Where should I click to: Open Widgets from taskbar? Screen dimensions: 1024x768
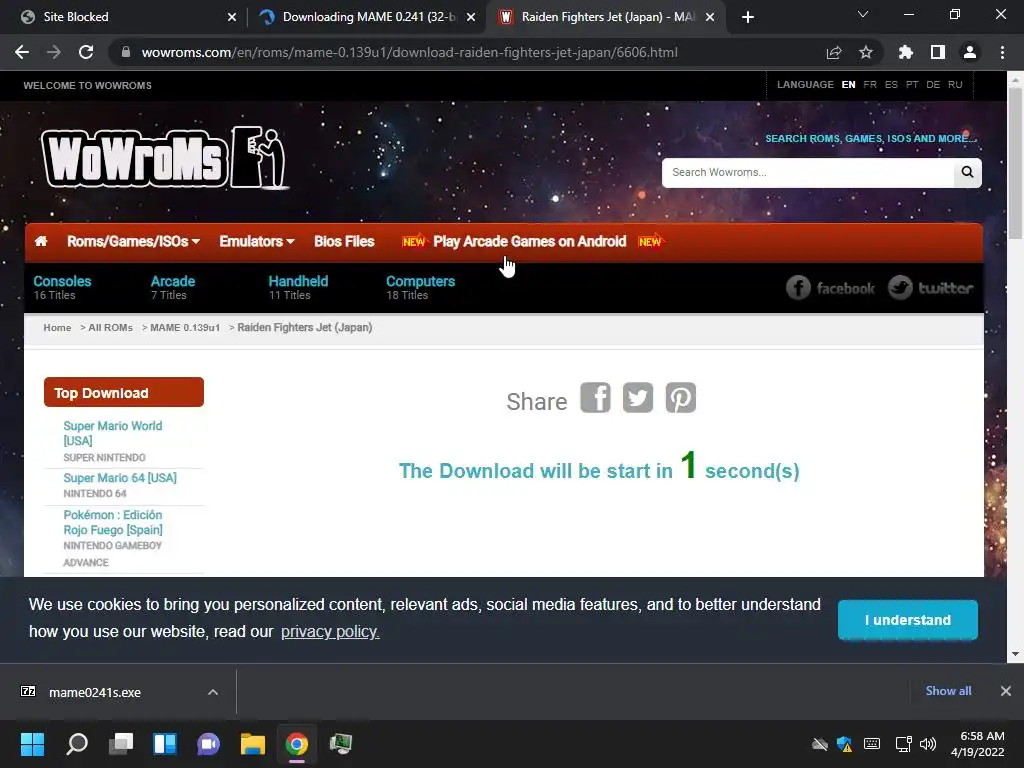[x=165, y=744]
